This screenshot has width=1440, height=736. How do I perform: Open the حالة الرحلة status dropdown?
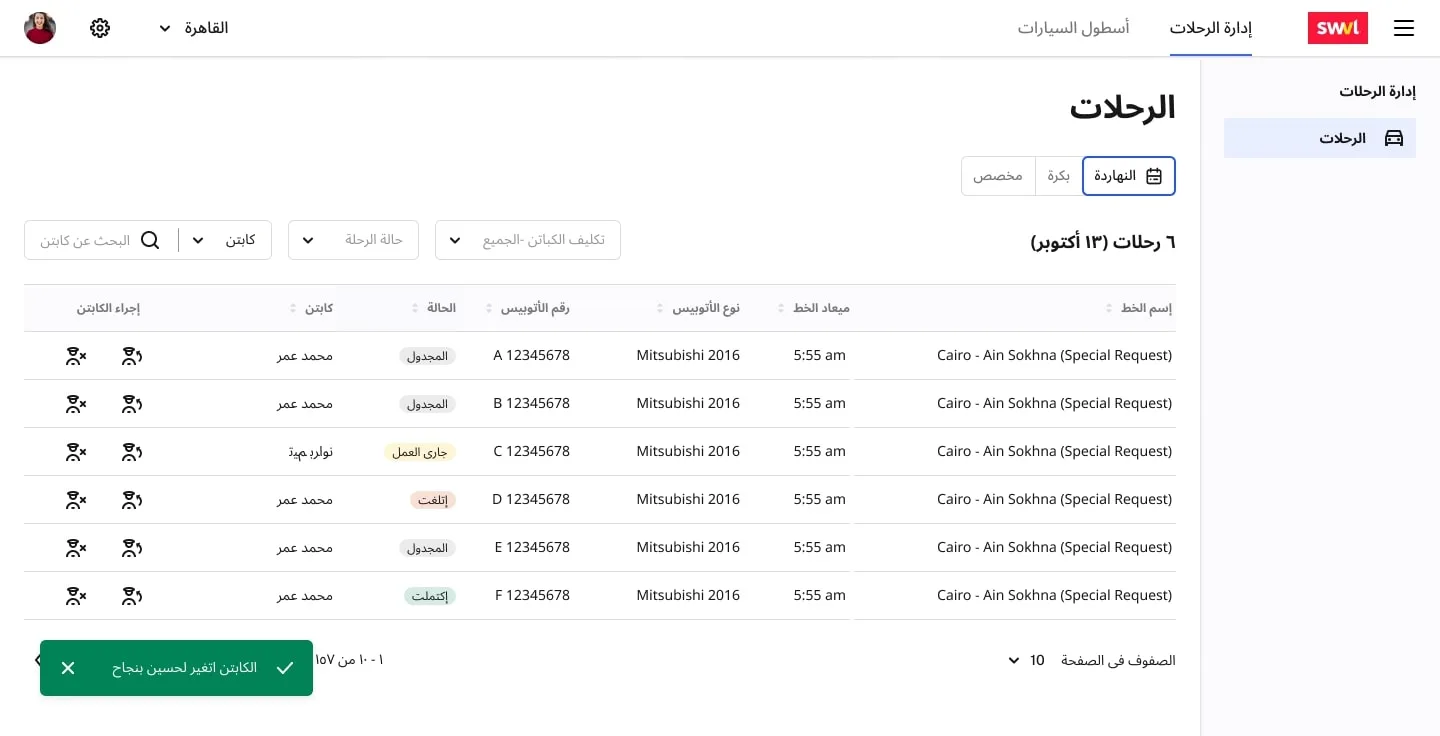point(353,240)
